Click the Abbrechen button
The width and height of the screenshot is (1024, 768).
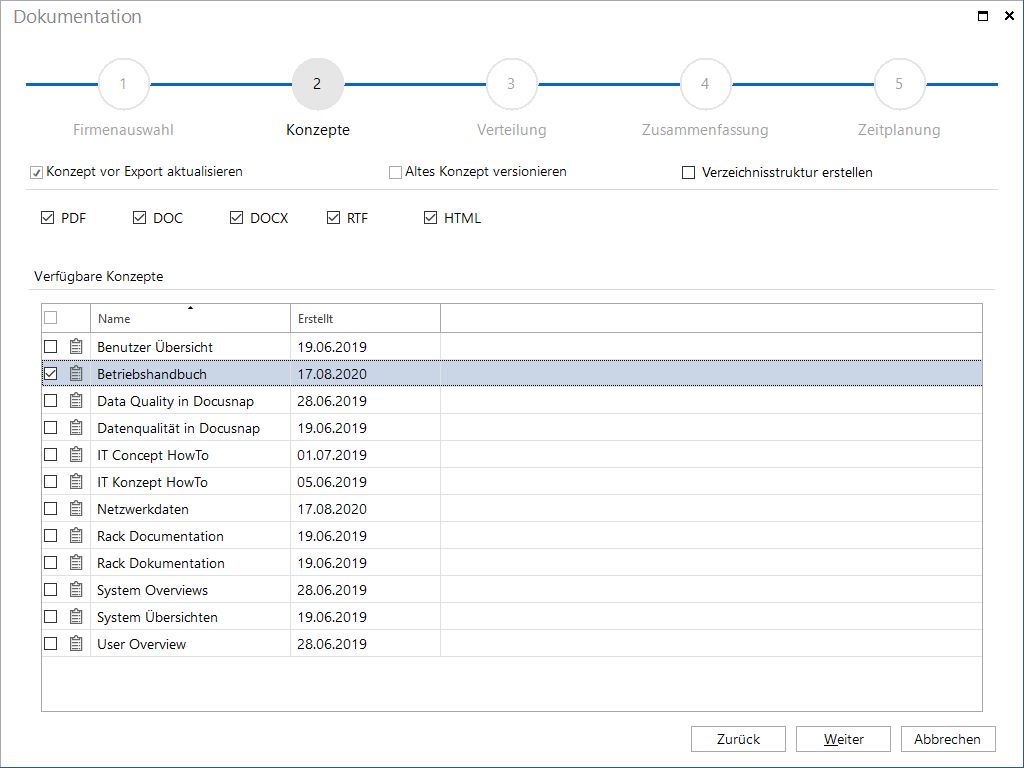[x=948, y=739]
